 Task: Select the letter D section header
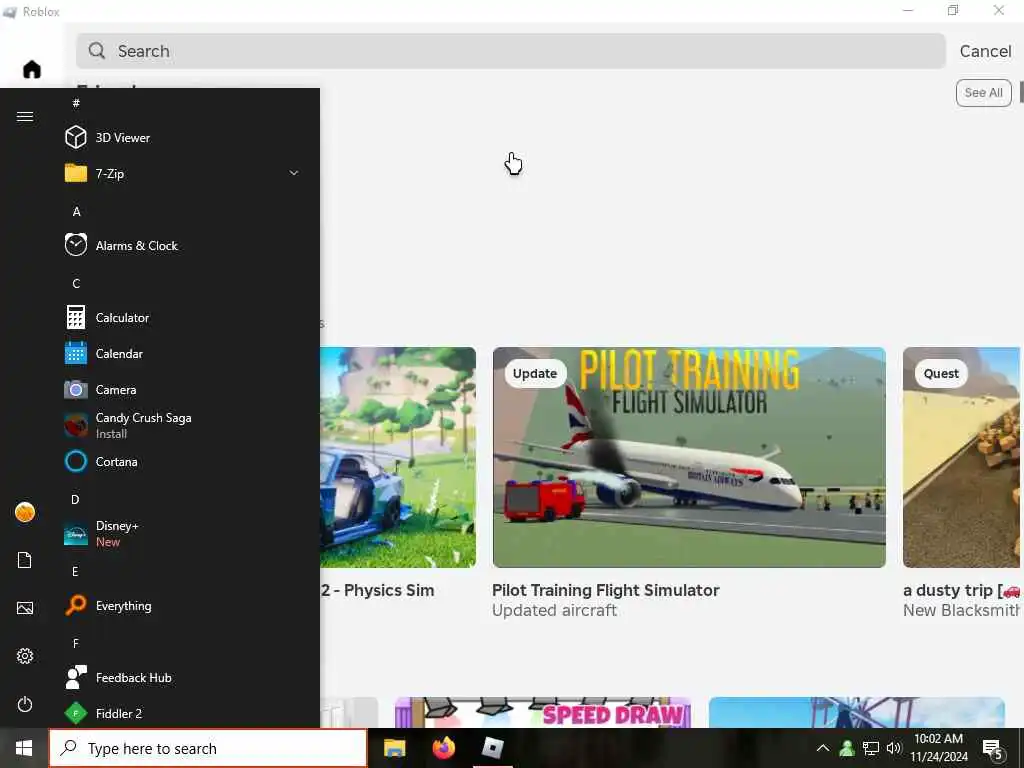(75, 500)
